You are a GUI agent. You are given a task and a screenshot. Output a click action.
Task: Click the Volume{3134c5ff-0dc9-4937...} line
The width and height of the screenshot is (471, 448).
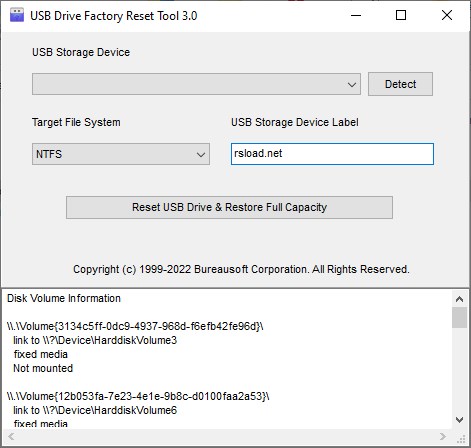(135, 326)
